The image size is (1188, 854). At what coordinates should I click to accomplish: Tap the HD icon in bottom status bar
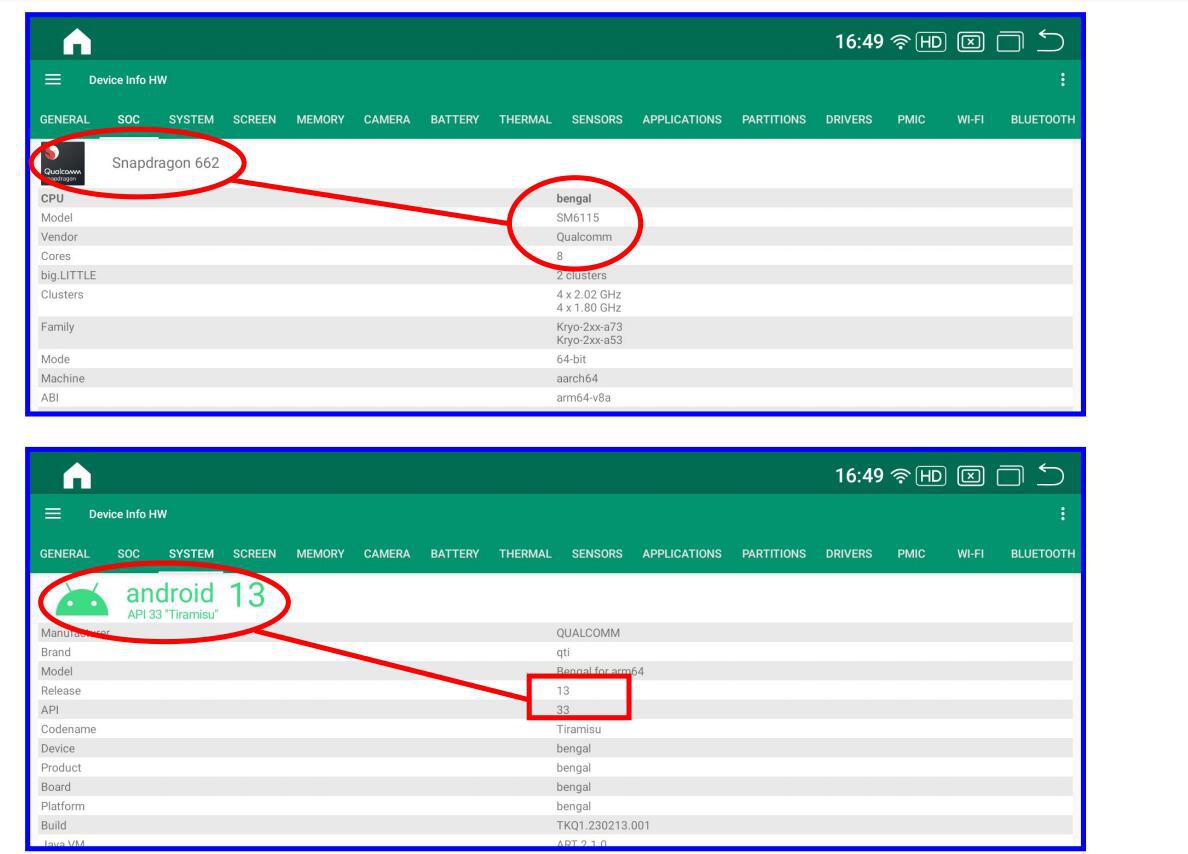pos(930,476)
